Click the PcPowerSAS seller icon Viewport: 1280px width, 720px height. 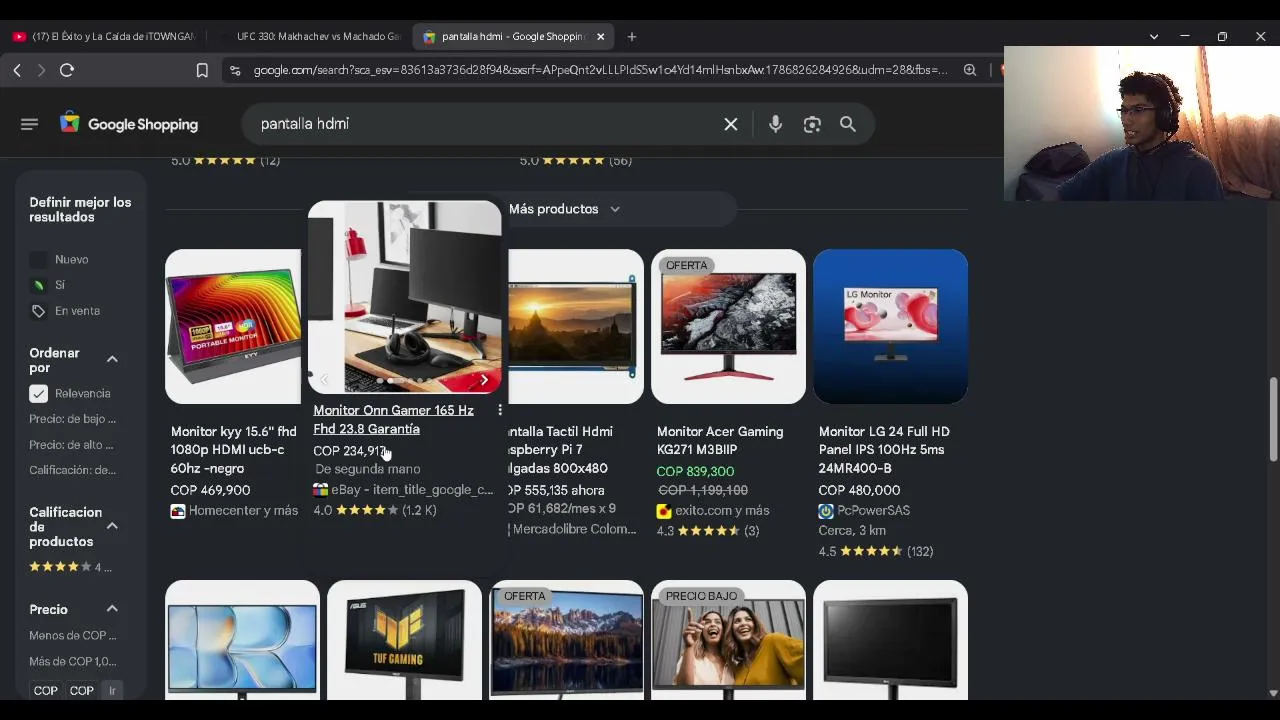826,511
